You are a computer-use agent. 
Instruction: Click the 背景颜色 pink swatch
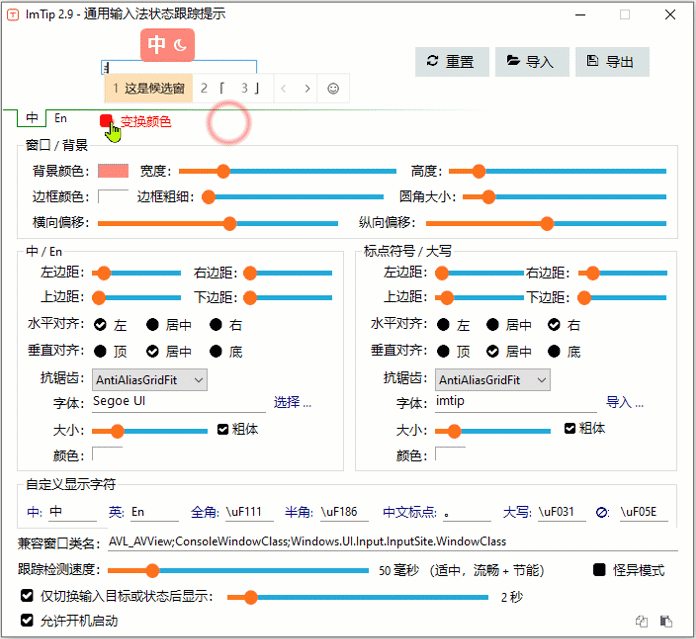[113, 171]
